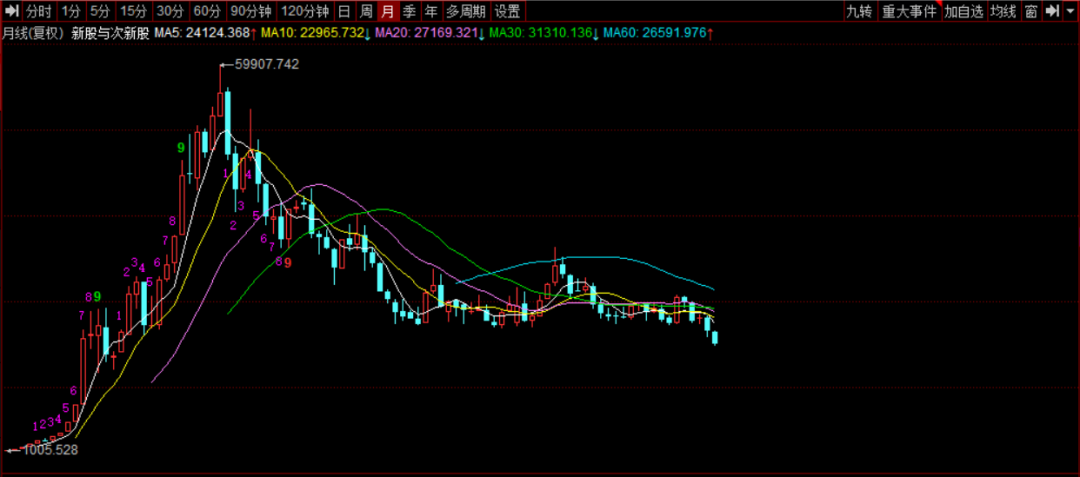Expand the top-right dropdown arrow
Viewport: 1080px width, 477px height.
(1070, 12)
